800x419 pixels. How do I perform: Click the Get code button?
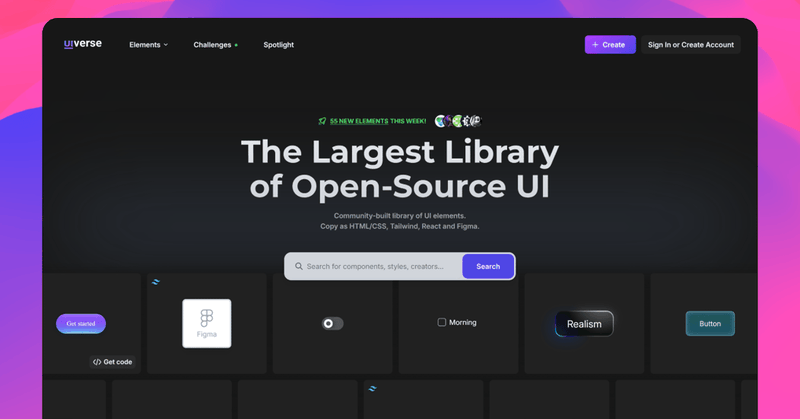[112, 362]
